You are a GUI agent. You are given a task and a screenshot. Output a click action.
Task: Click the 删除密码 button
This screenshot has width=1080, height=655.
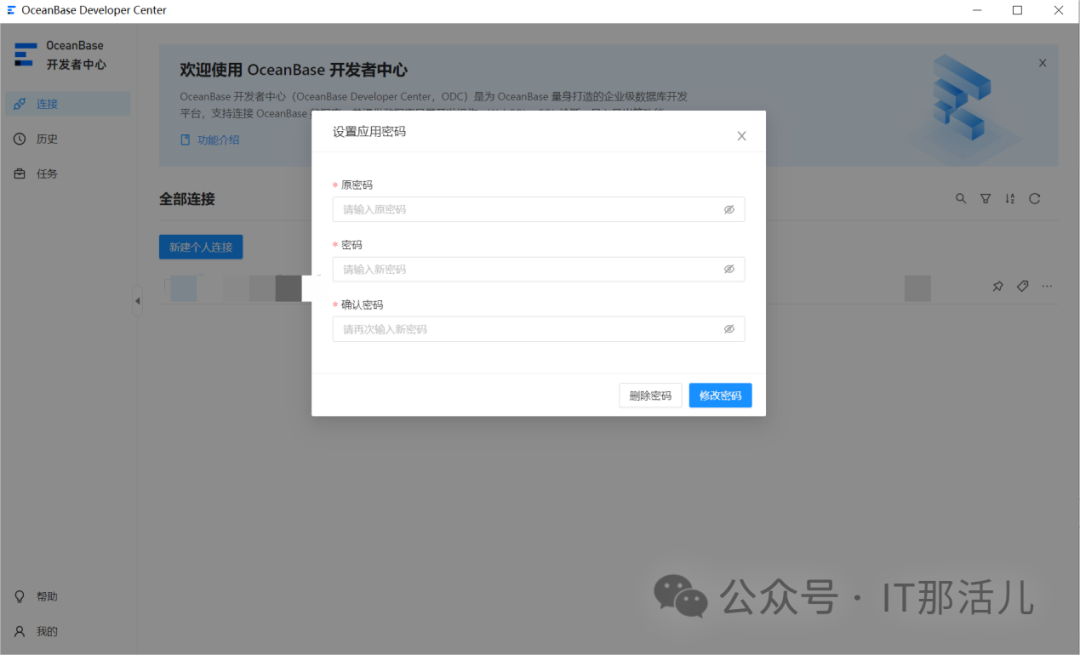pyautogui.click(x=650, y=395)
